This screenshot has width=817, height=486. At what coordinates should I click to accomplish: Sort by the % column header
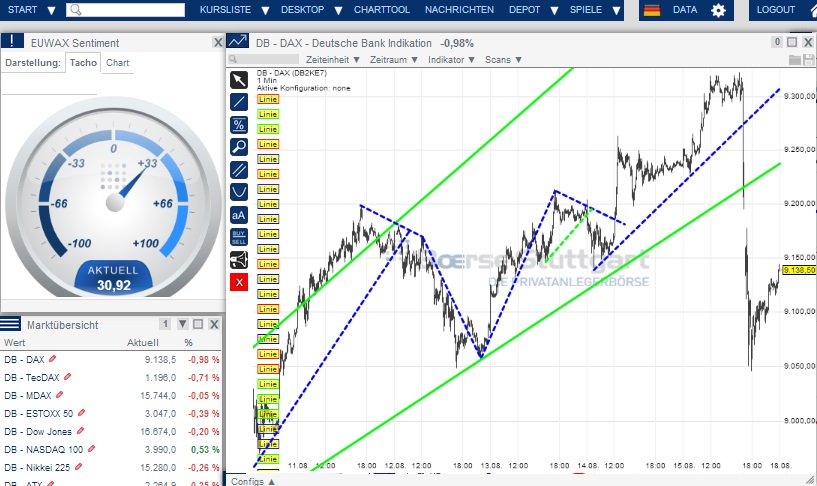tap(188, 342)
